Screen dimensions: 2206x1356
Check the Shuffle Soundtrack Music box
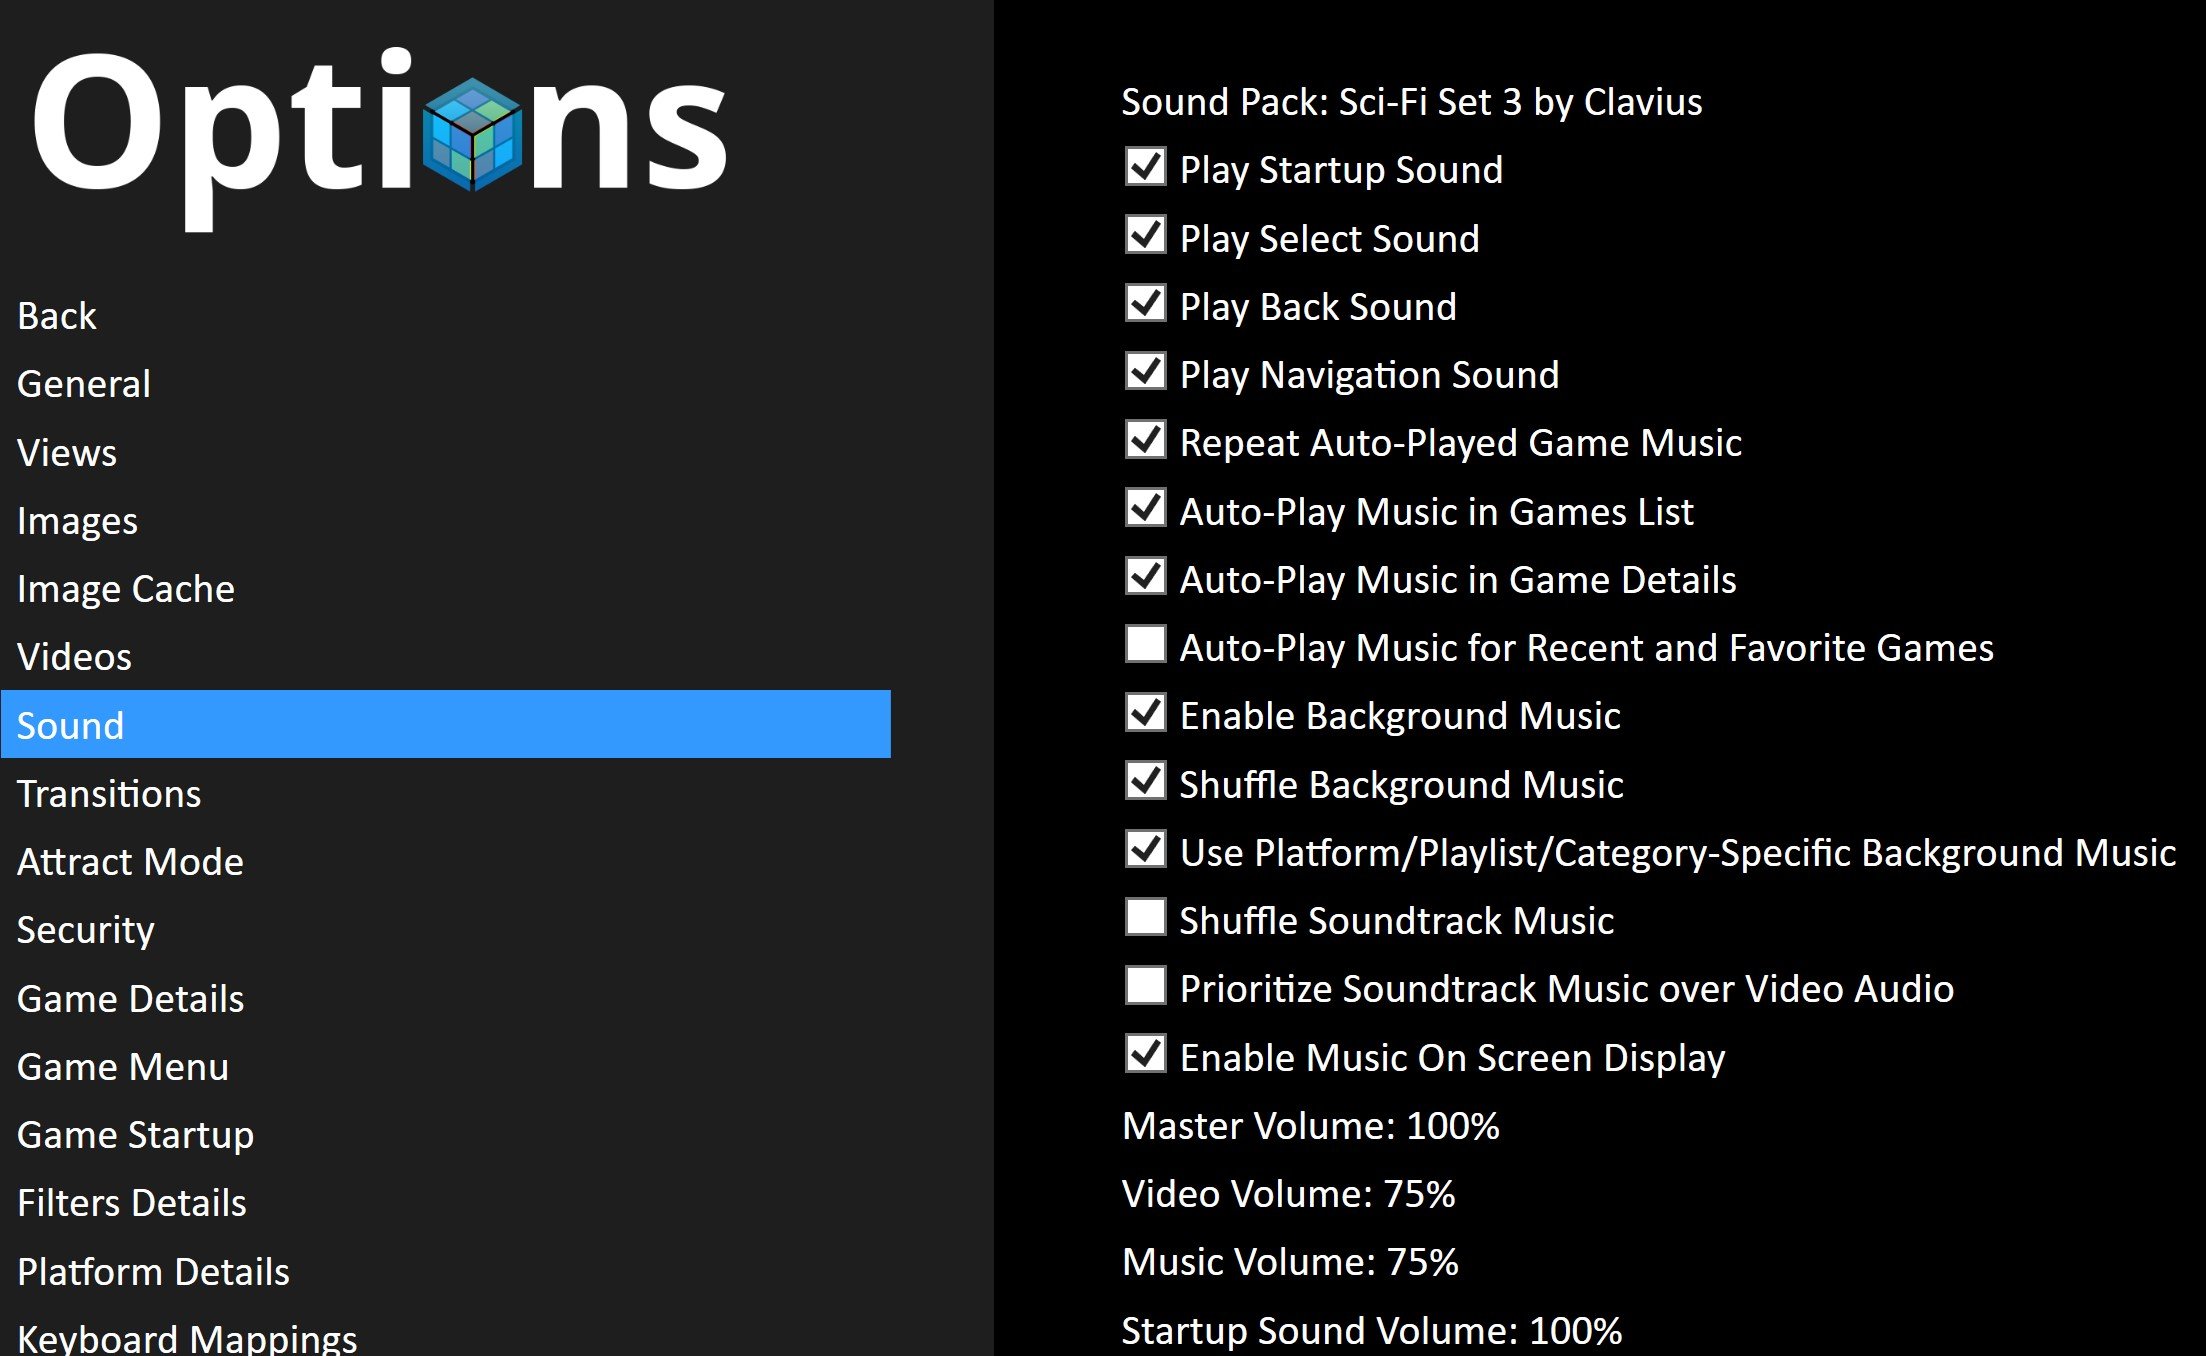coord(1145,917)
